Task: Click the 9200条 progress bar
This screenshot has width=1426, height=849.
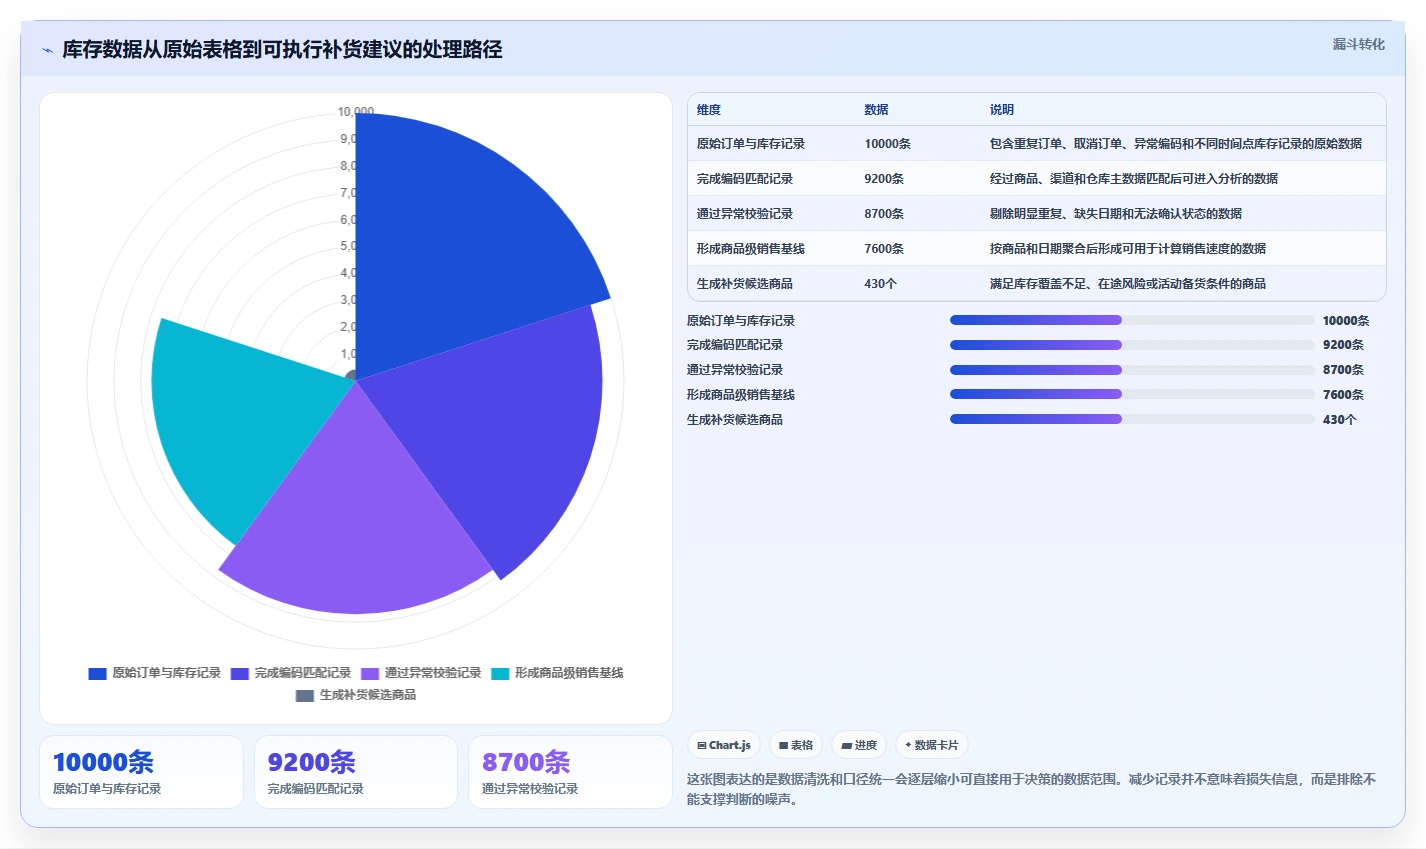Action: [1132, 345]
